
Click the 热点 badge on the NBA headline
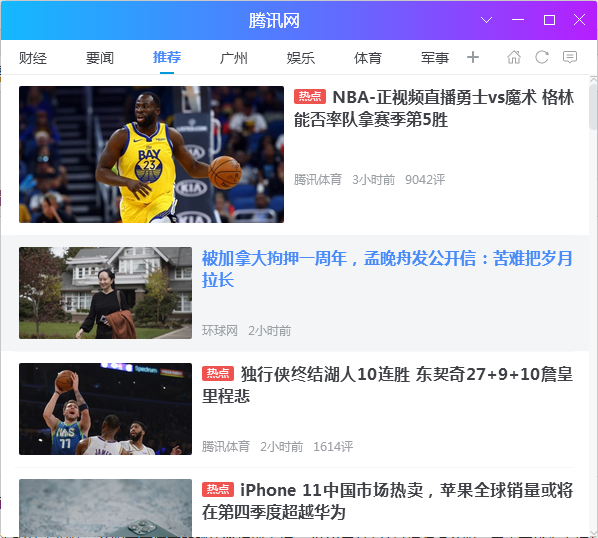pos(310,96)
